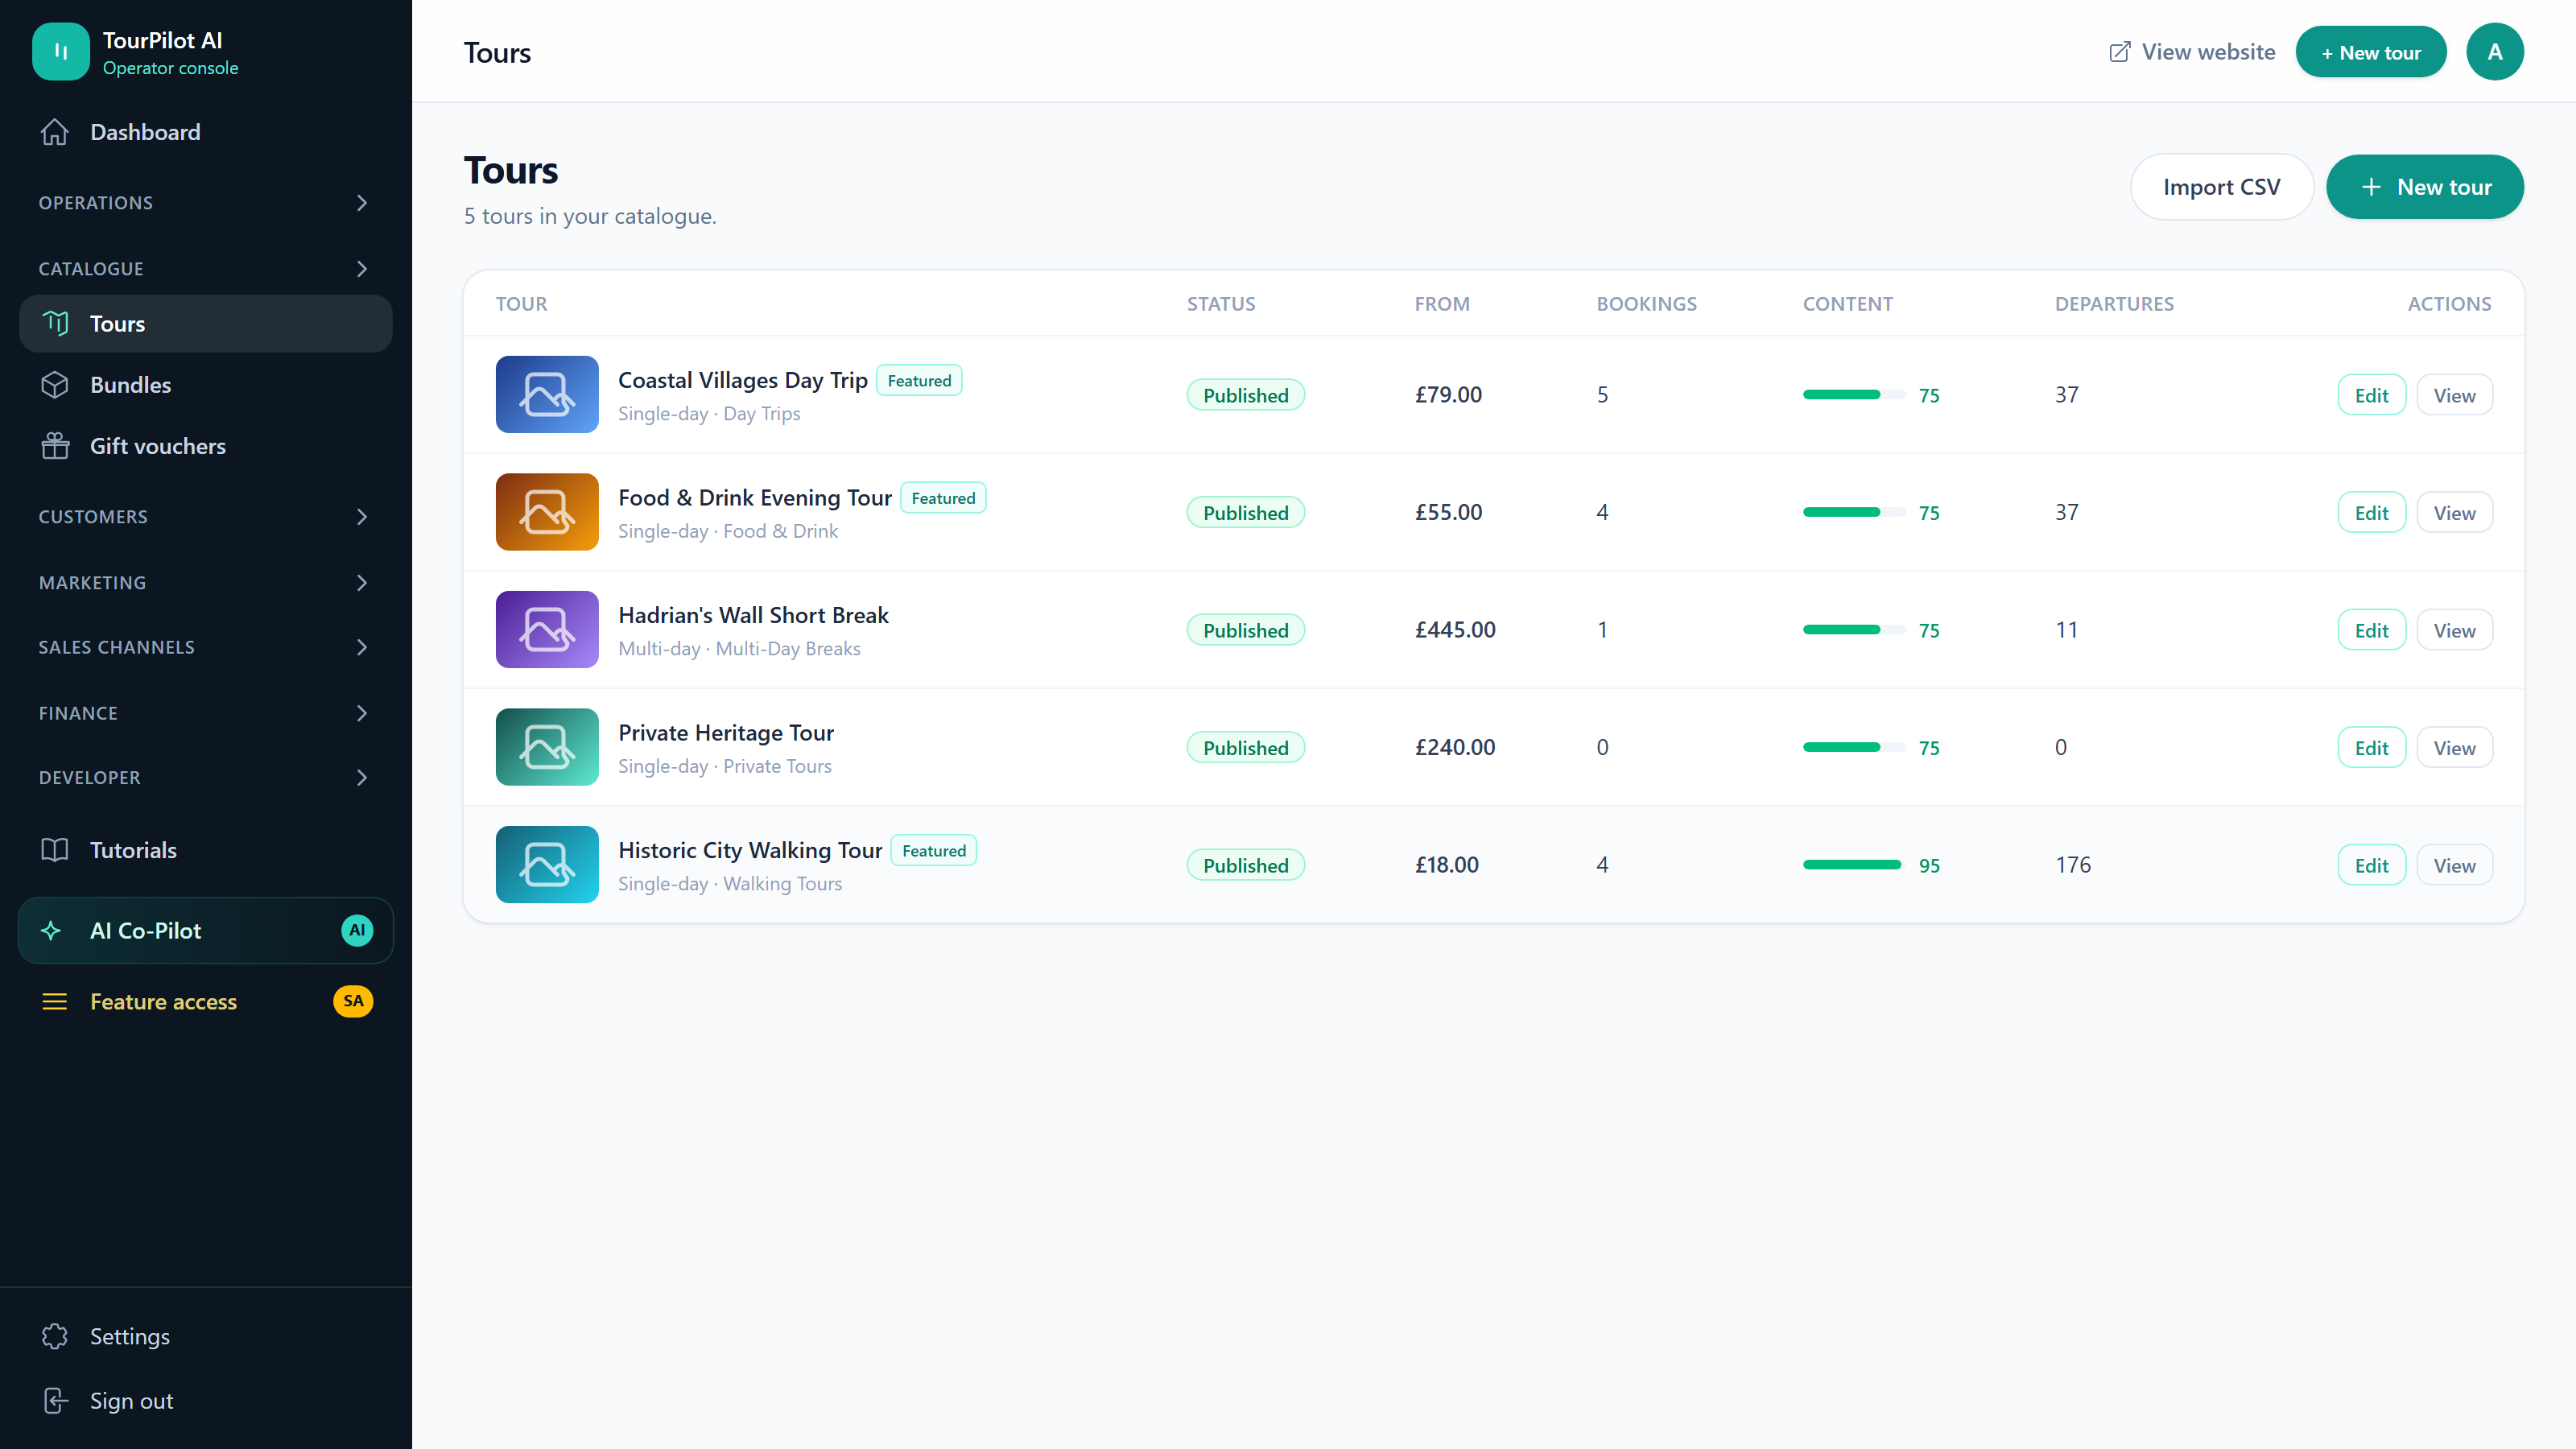
Task: View Coastal Villages Day Trip
Action: click(x=2454, y=395)
